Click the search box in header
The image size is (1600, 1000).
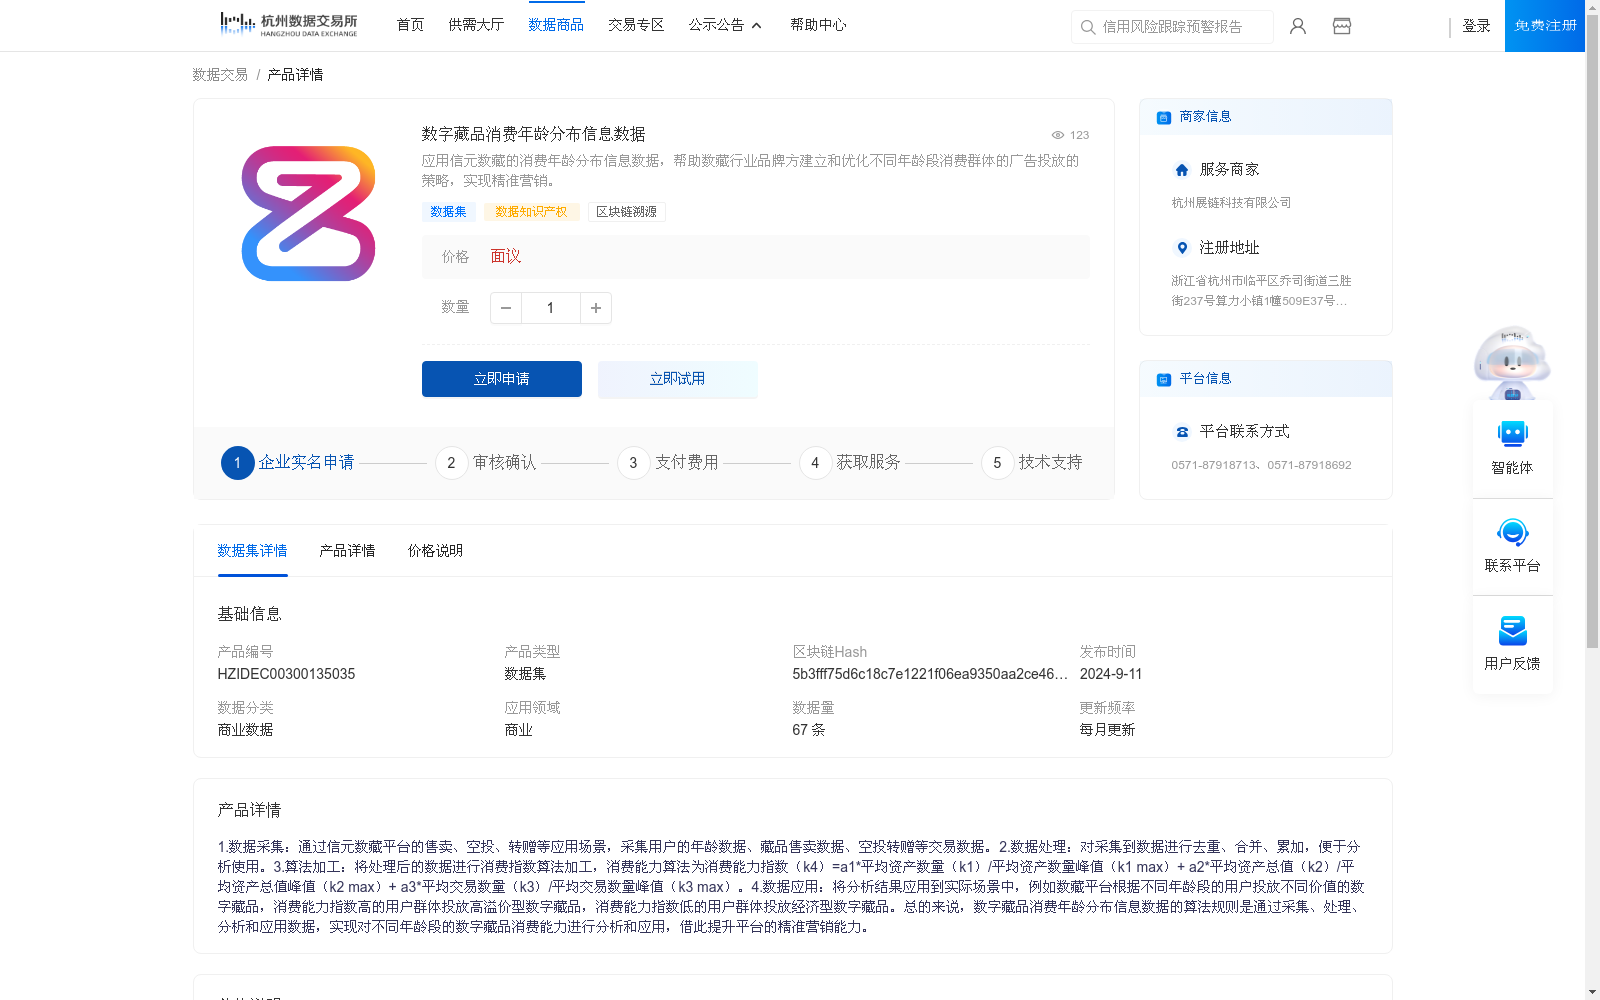[1172, 27]
